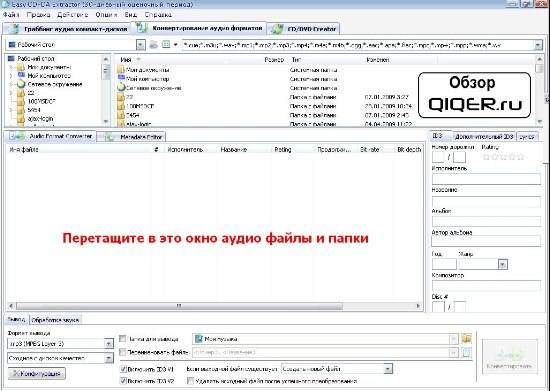Click the folder tree vertical scrollbar
550x391 pixels.
tap(106, 89)
